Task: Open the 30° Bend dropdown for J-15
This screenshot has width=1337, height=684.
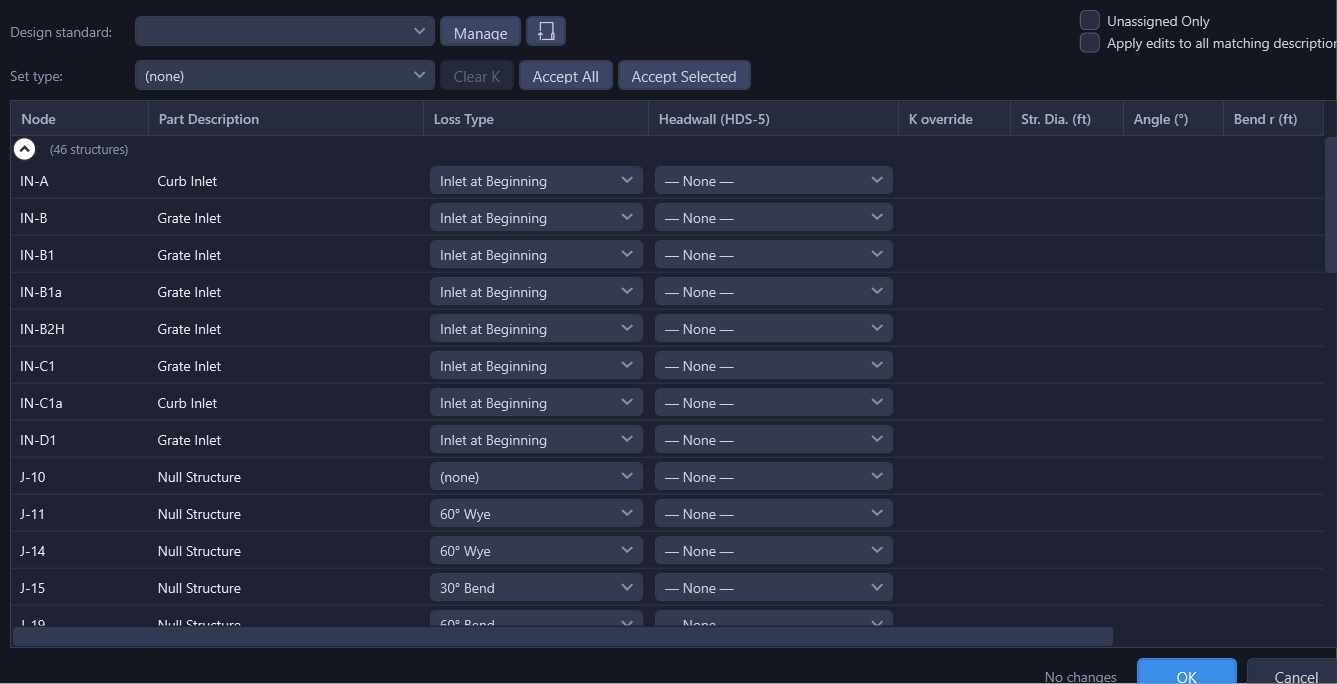Action: [x=536, y=588]
